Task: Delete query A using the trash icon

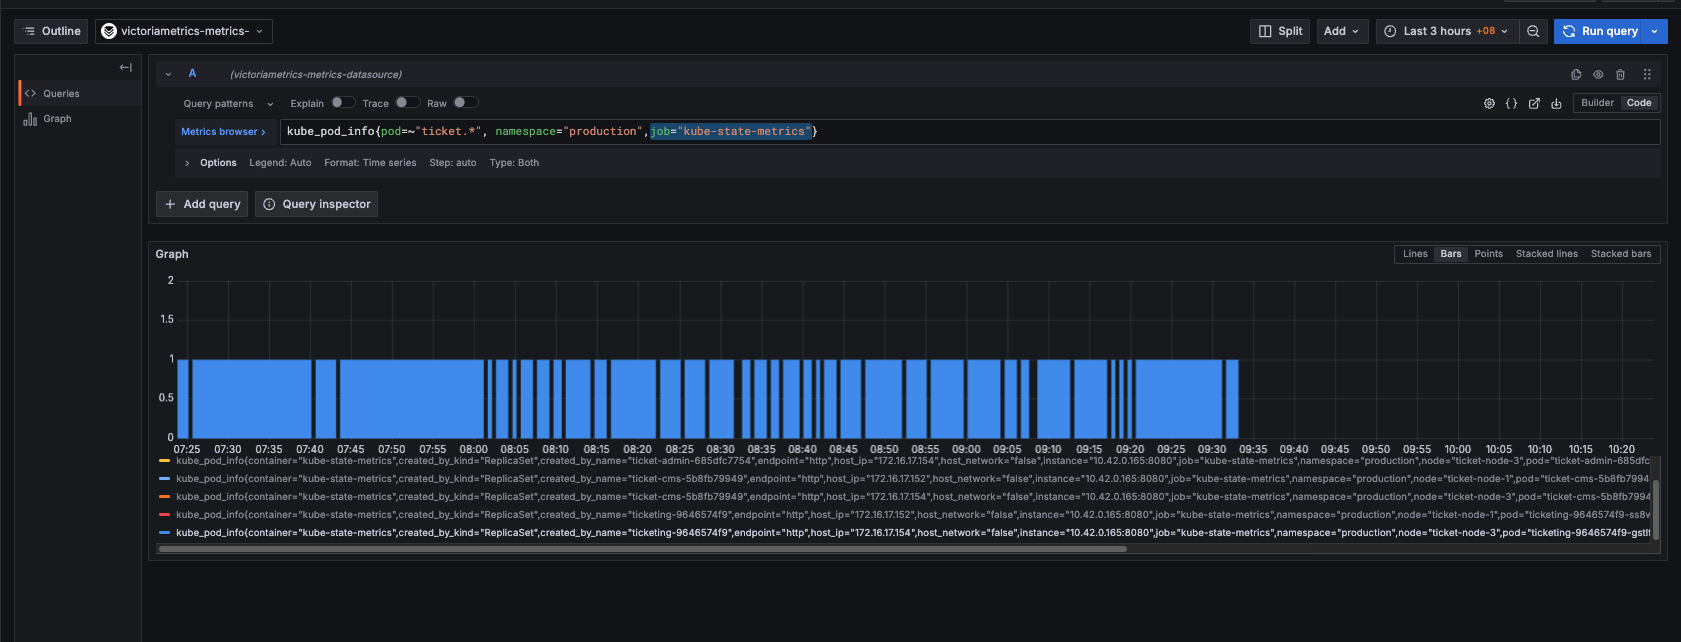Action: point(1620,74)
